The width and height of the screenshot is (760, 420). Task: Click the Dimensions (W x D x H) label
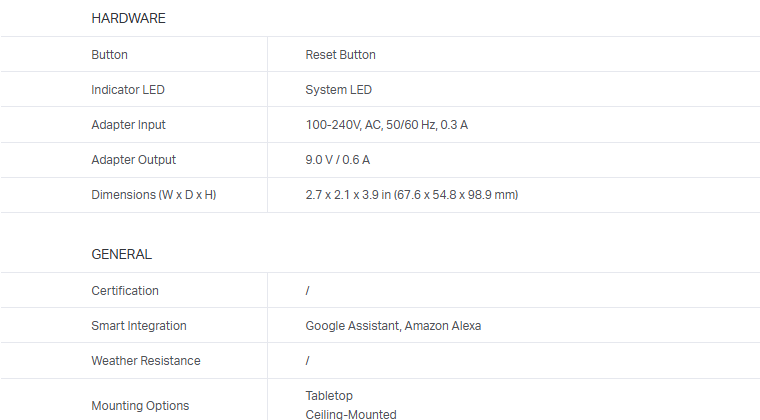pyautogui.click(x=153, y=195)
